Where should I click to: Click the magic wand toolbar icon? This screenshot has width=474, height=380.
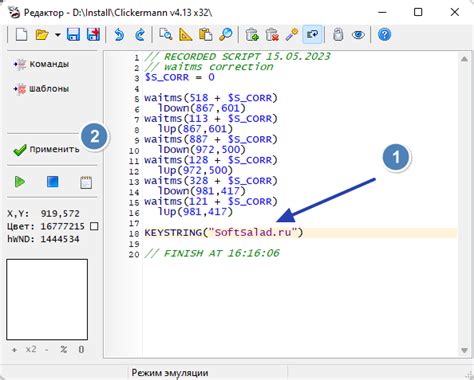pos(292,35)
